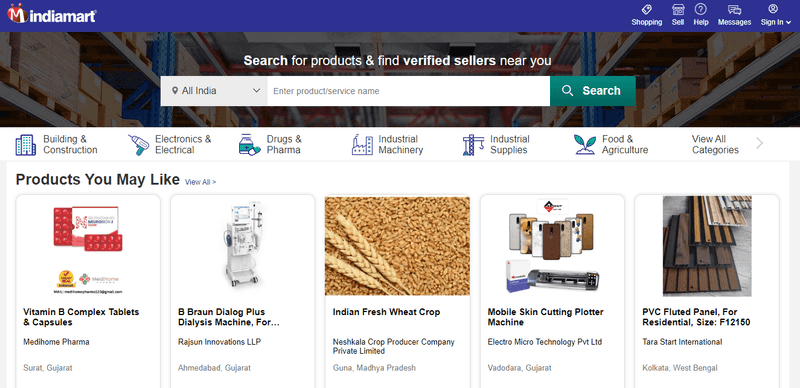This screenshot has height=388, width=800.
Task: Open B Braun dialysis machine product image
Action: tap(243, 245)
